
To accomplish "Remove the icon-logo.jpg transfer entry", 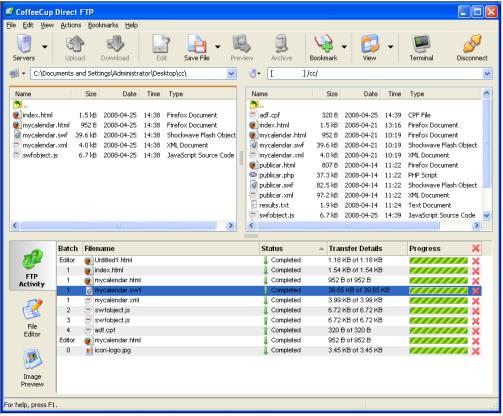I will (476, 351).
